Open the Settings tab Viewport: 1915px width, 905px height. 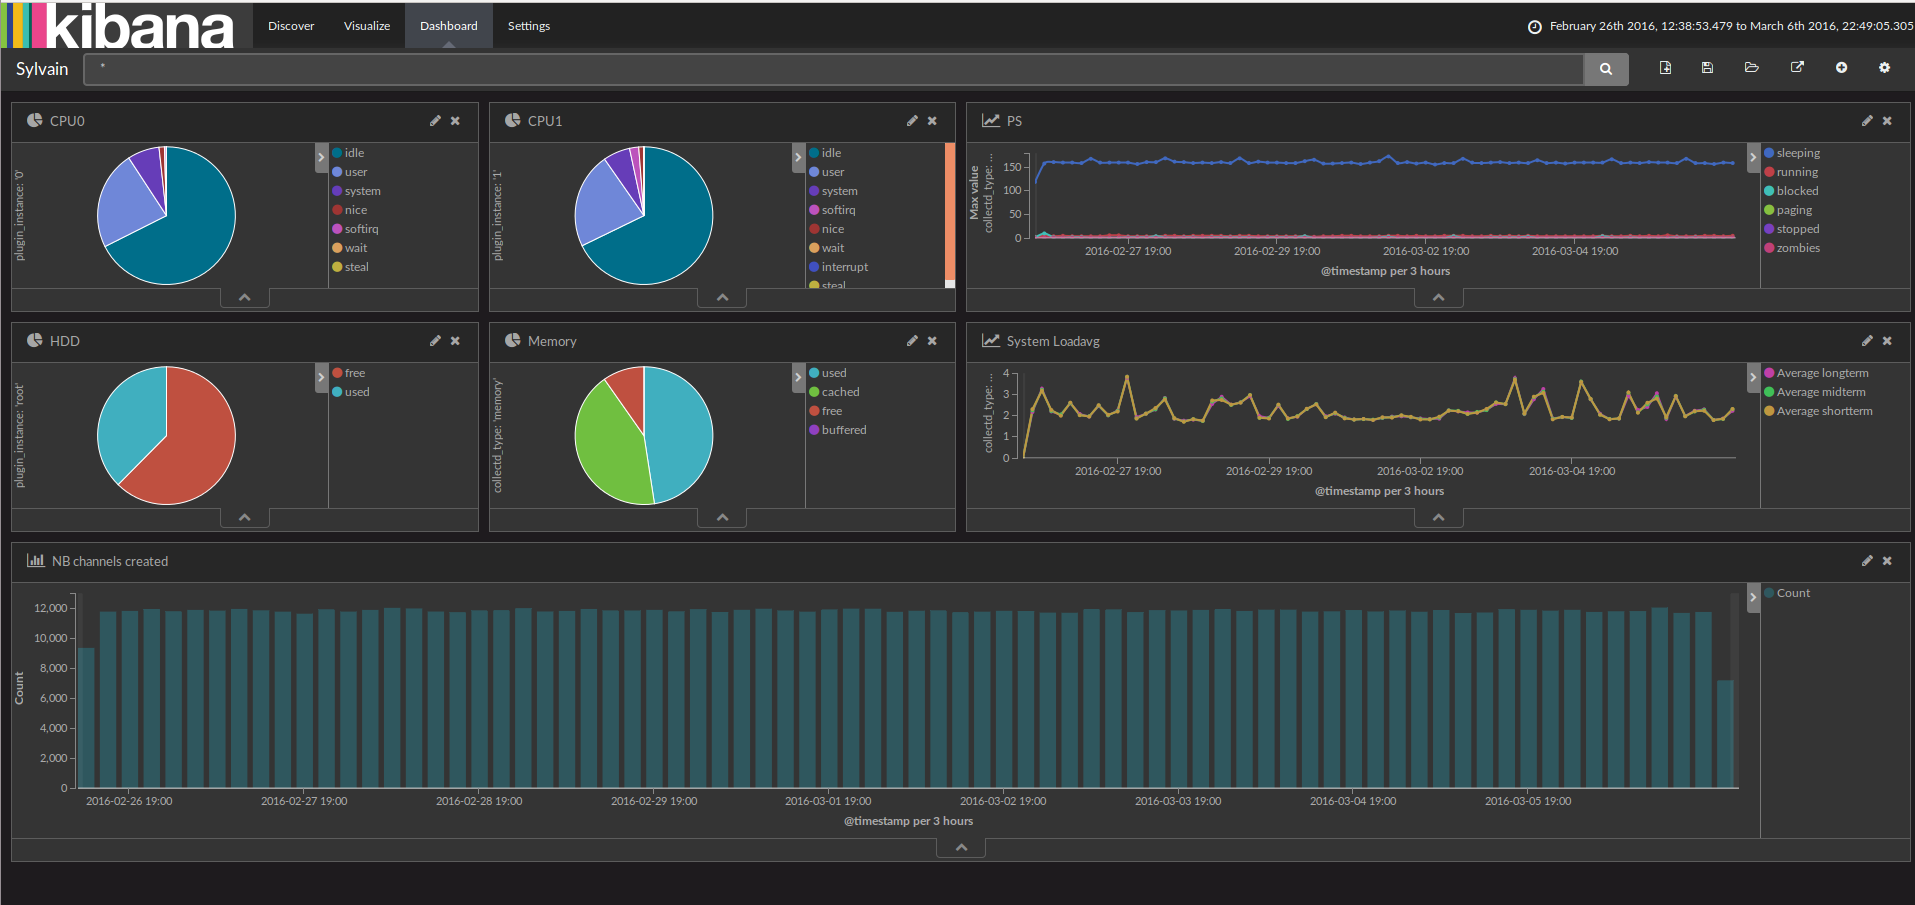tap(529, 26)
